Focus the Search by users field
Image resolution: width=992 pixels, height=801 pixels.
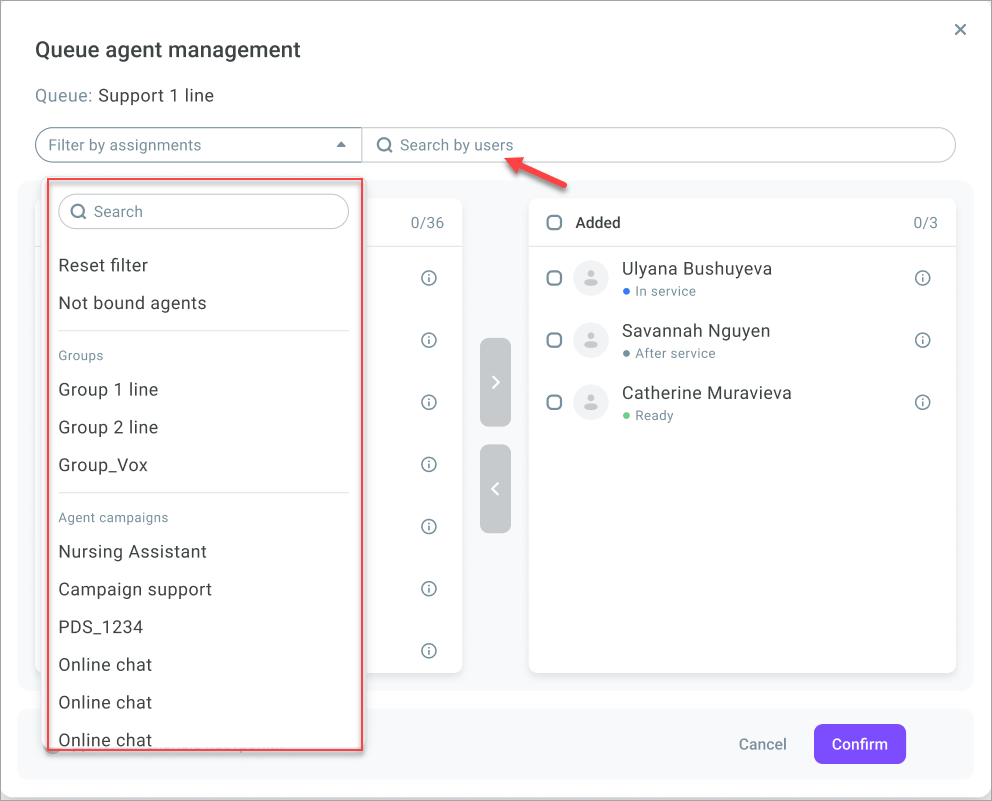pos(658,145)
